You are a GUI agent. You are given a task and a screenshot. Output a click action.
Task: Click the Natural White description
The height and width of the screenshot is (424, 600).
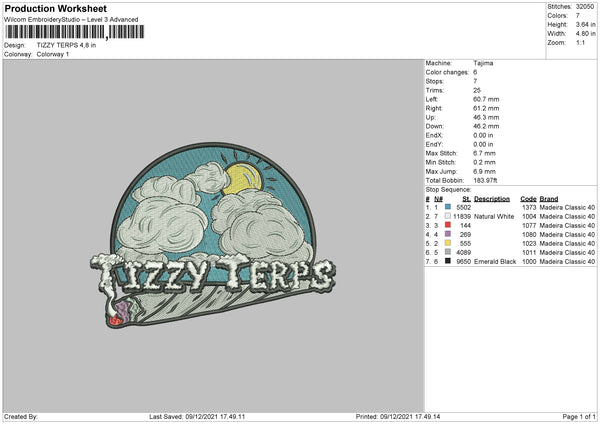click(494, 217)
